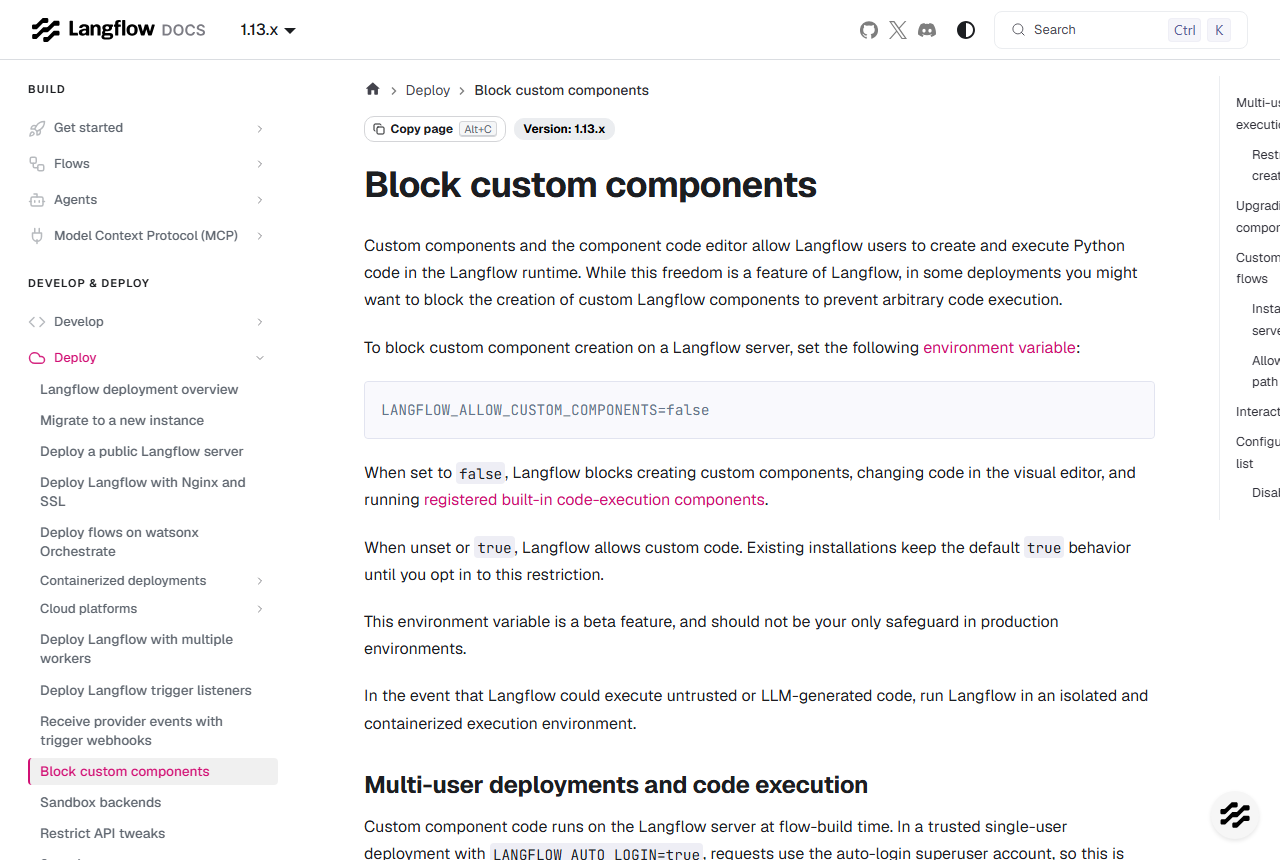1280x860 pixels.
Task: Click the Deploy breadcrumb link
Action: [428, 90]
